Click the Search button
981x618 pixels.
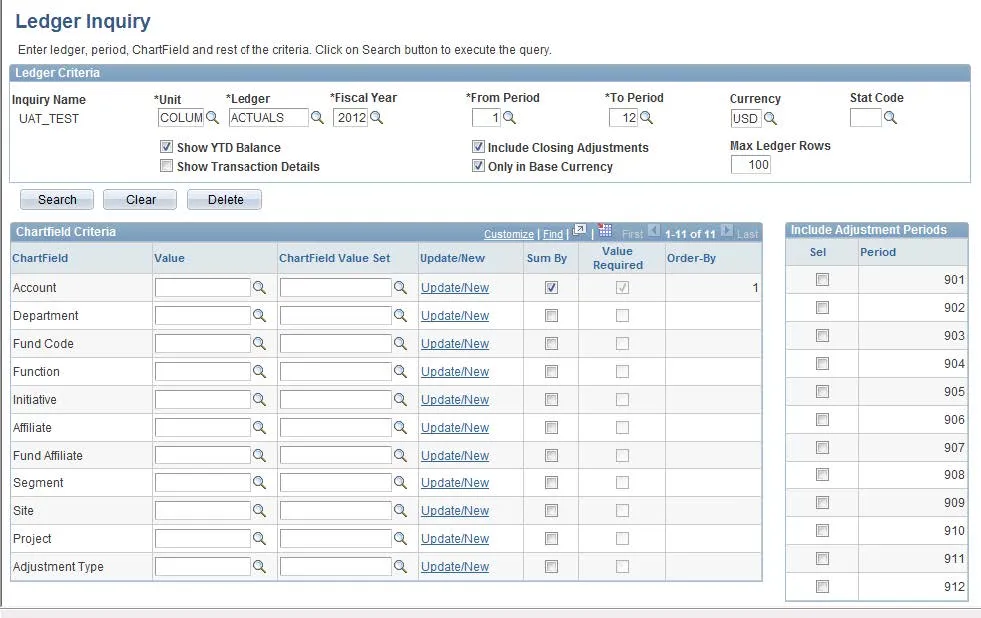pyautogui.click(x=57, y=200)
